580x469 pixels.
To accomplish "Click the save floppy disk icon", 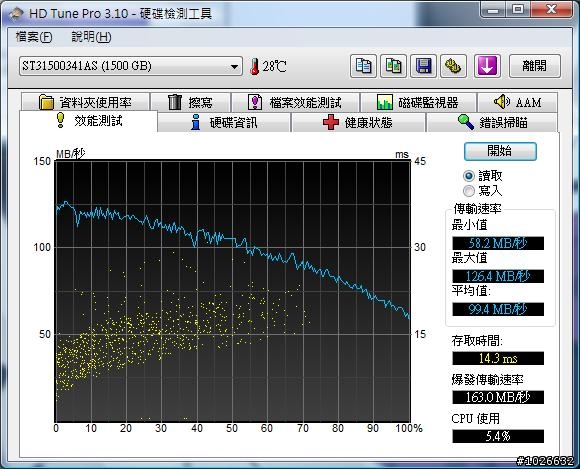I will pyautogui.click(x=424, y=66).
